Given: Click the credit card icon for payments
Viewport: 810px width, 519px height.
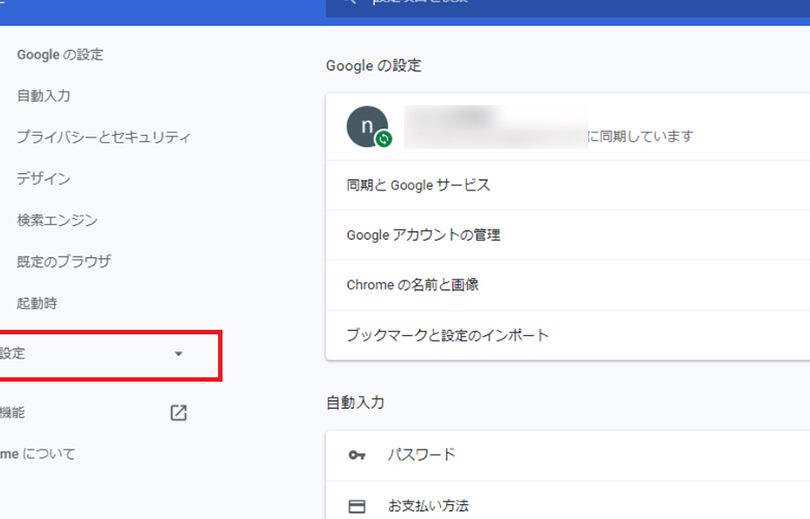Looking at the screenshot, I should click(357, 506).
